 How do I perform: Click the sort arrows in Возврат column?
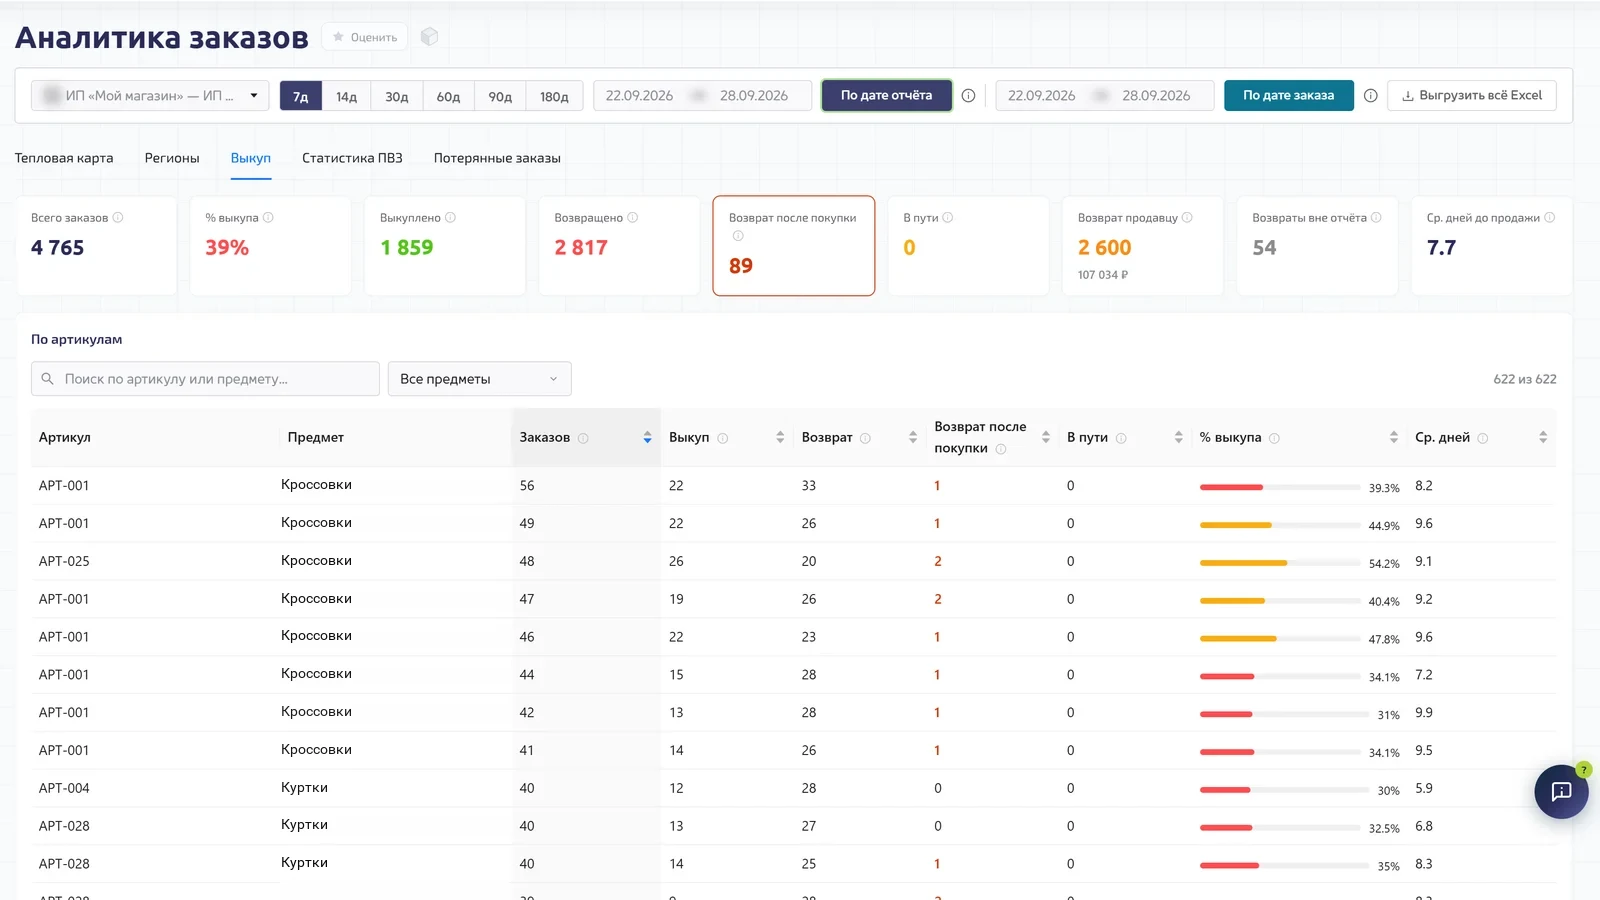click(x=913, y=438)
